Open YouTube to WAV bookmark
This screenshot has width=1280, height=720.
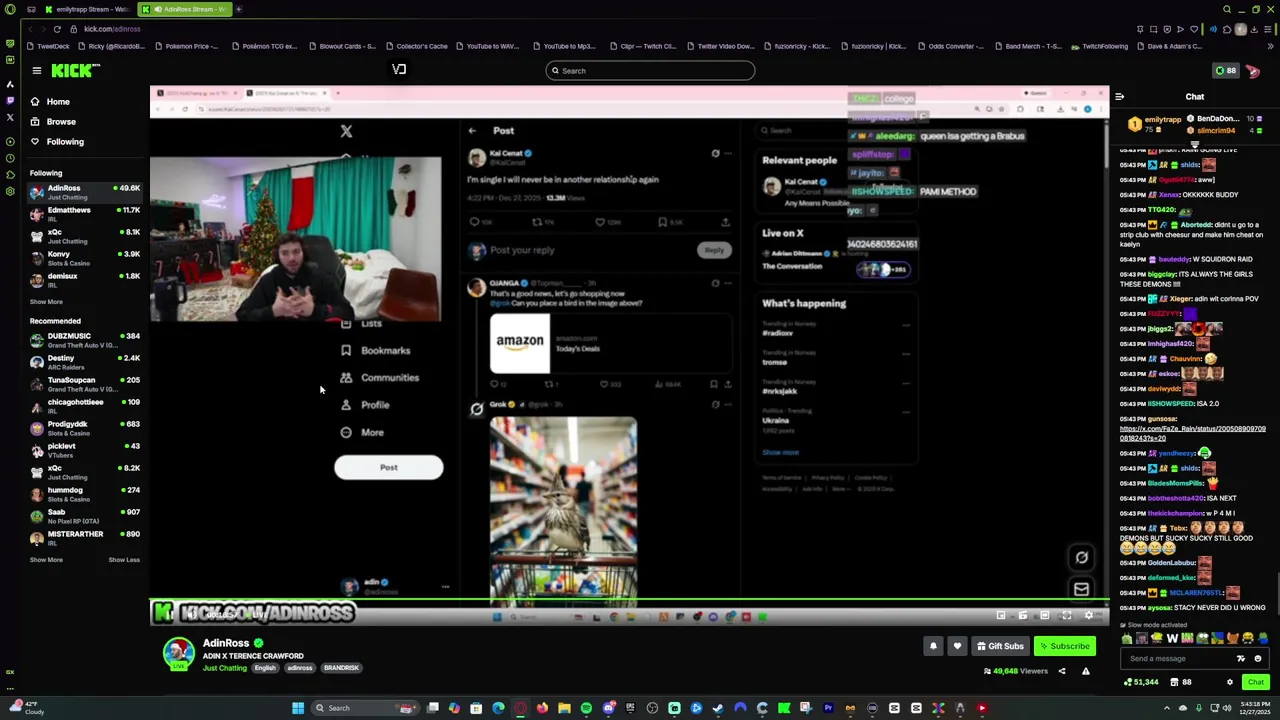tap(487, 46)
